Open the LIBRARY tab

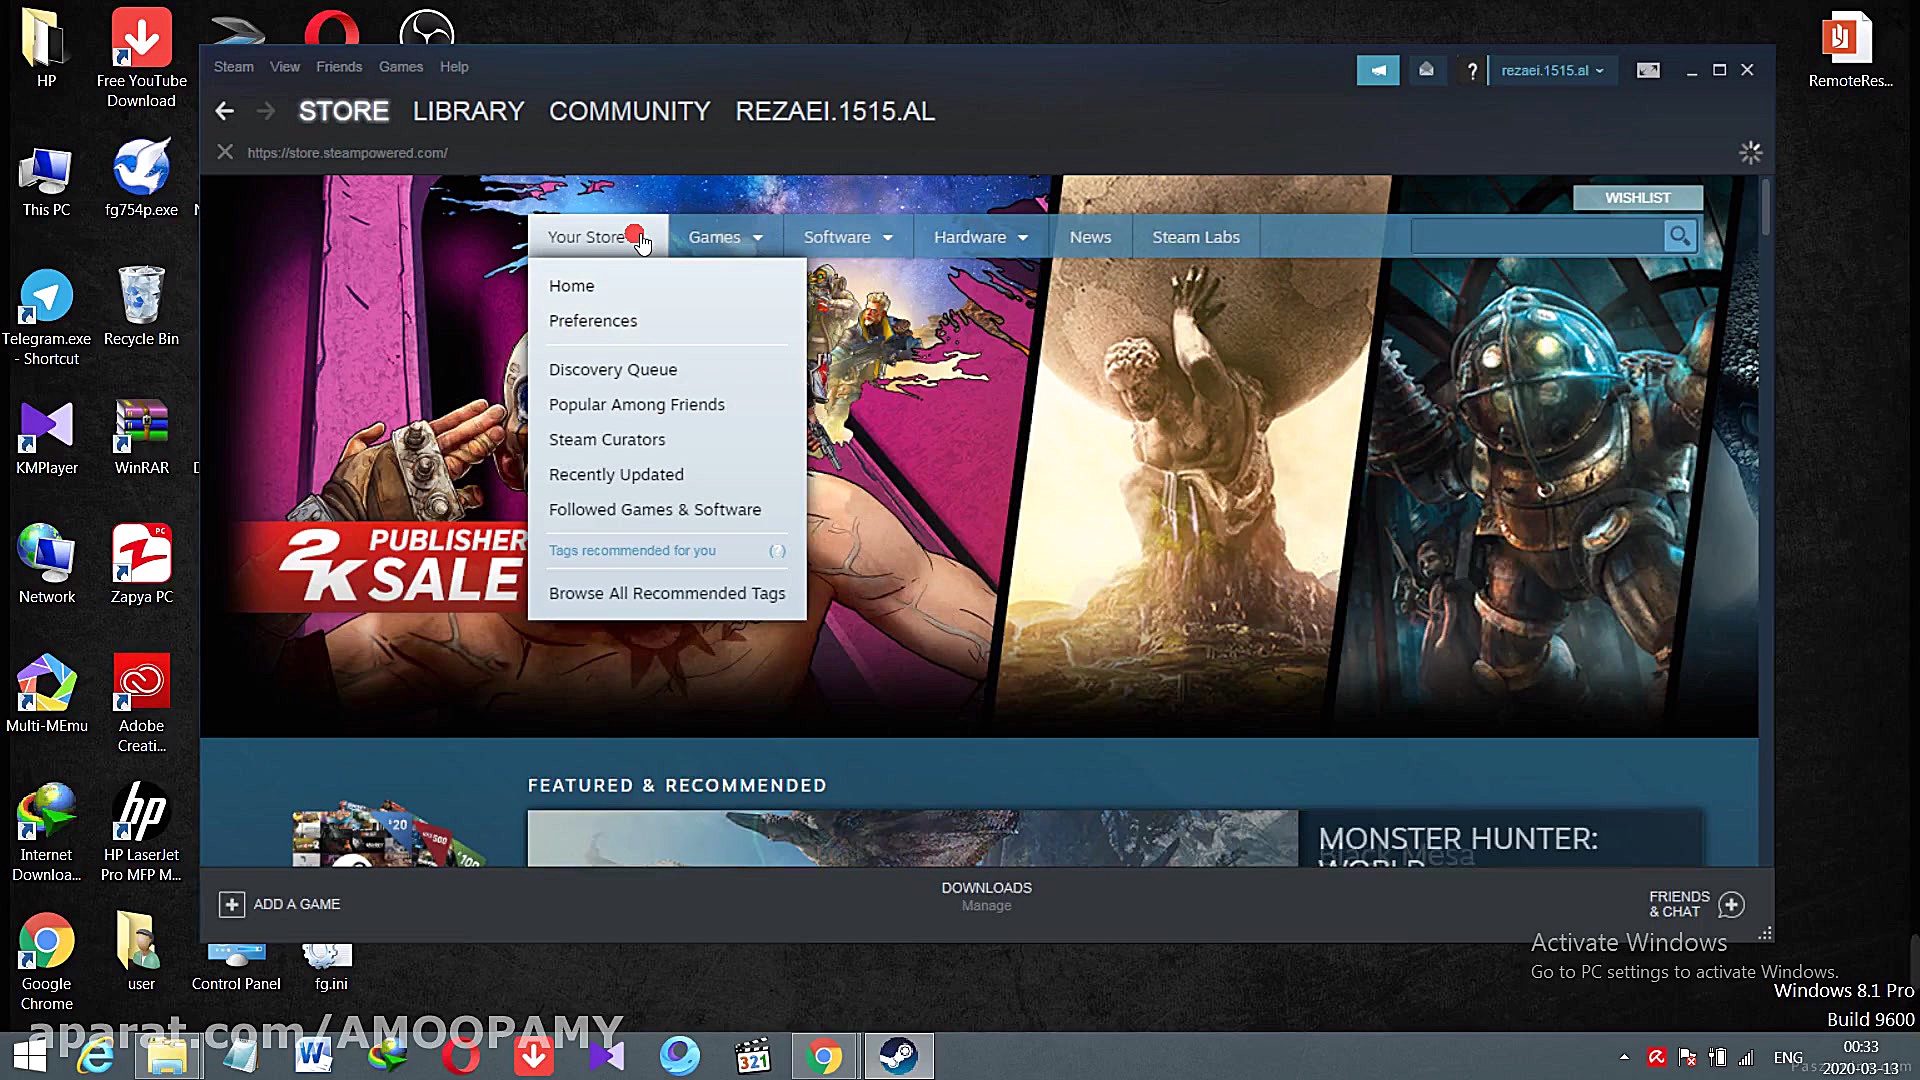(x=468, y=111)
